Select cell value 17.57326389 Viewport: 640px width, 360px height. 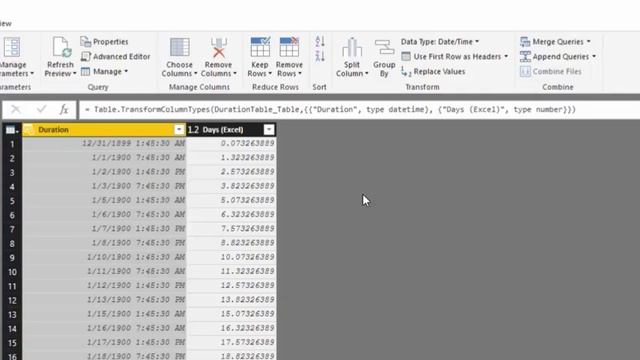tap(231, 342)
